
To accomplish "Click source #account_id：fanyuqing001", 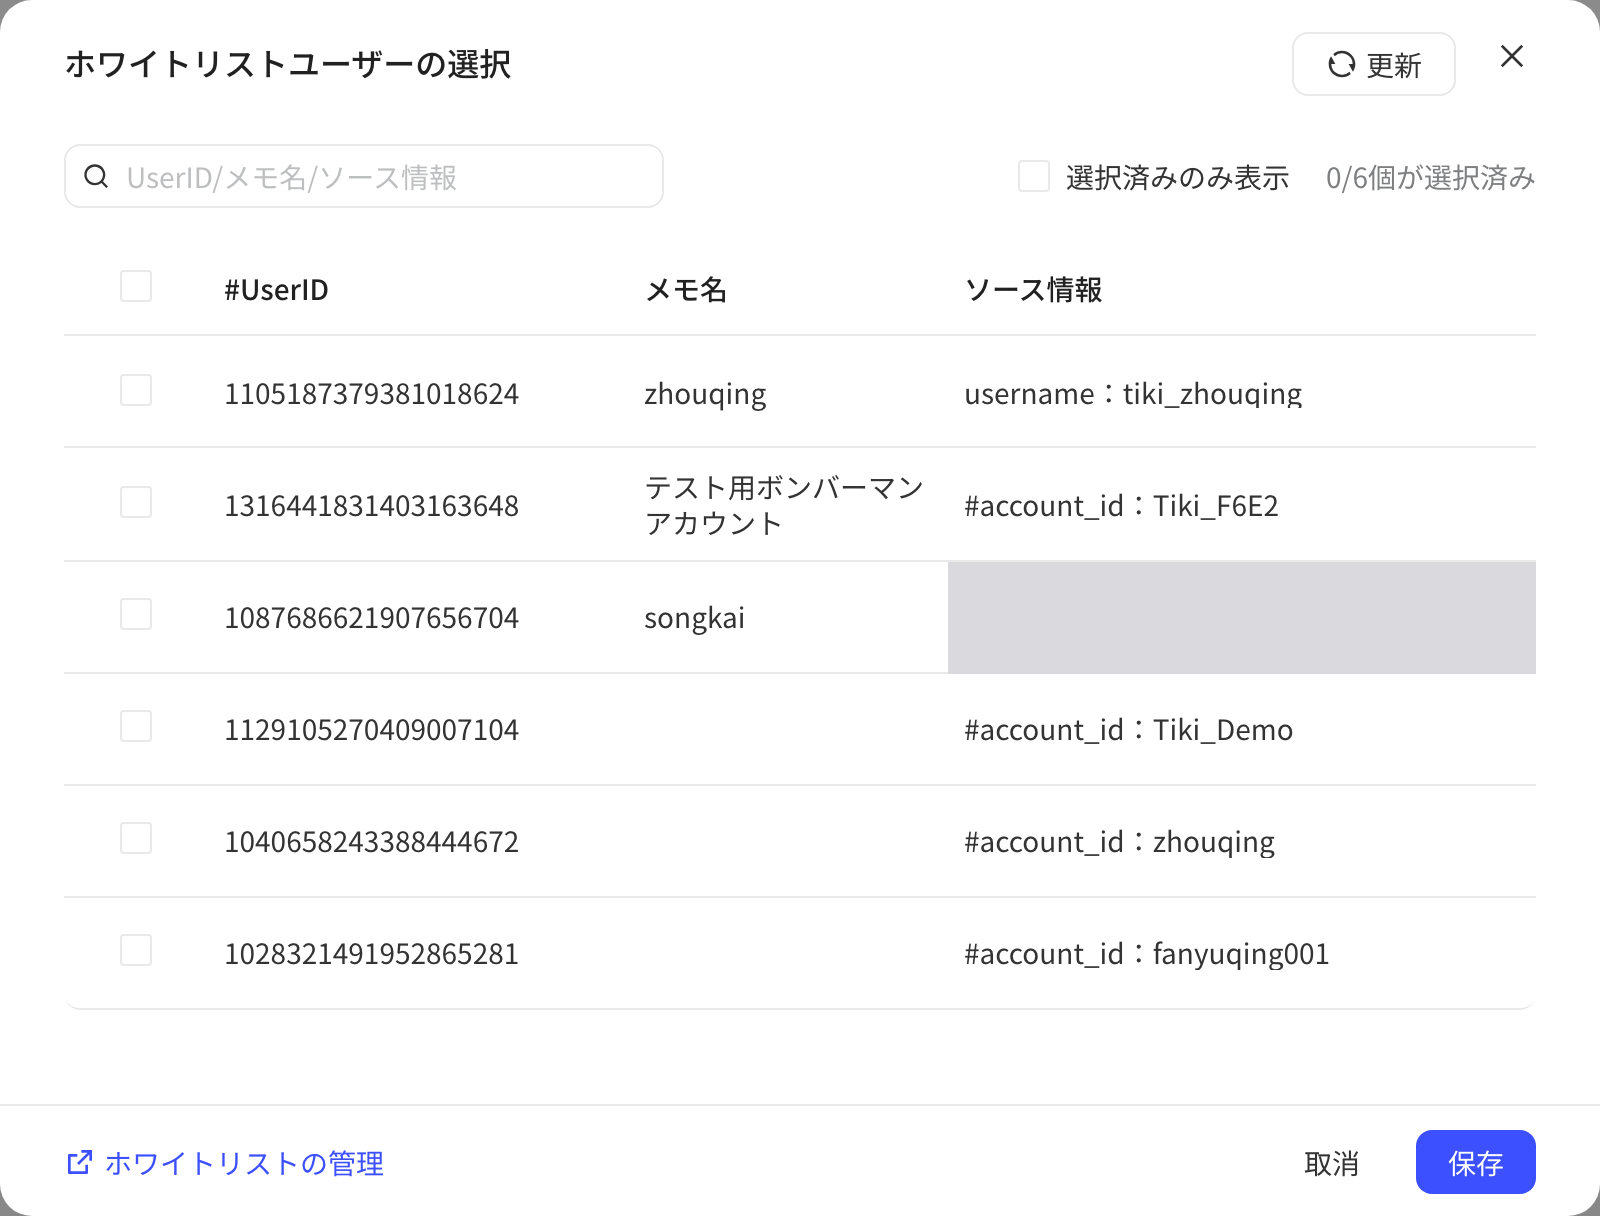I will (x=1146, y=954).
